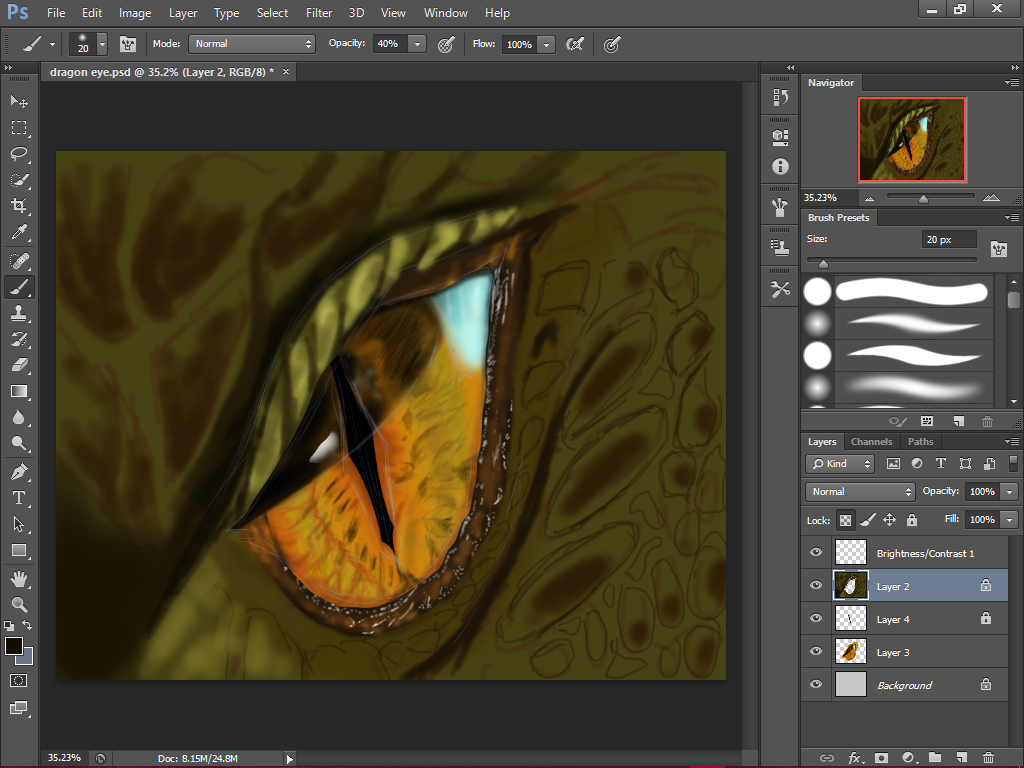This screenshot has height=768, width=1024.
Task: Select the Eraser tool
Action: [18, 365]
